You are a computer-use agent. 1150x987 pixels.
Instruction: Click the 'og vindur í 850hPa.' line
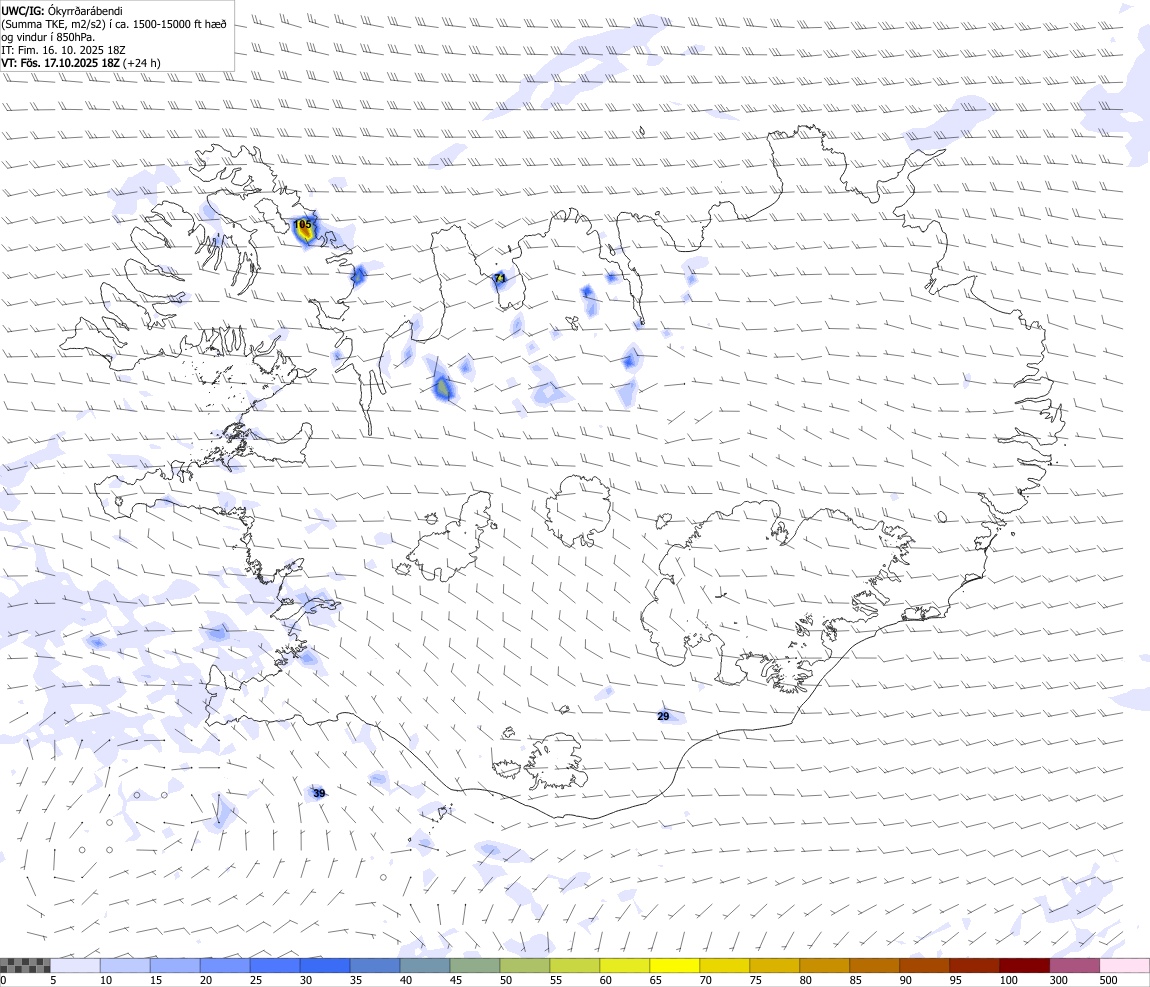point(48,37)
